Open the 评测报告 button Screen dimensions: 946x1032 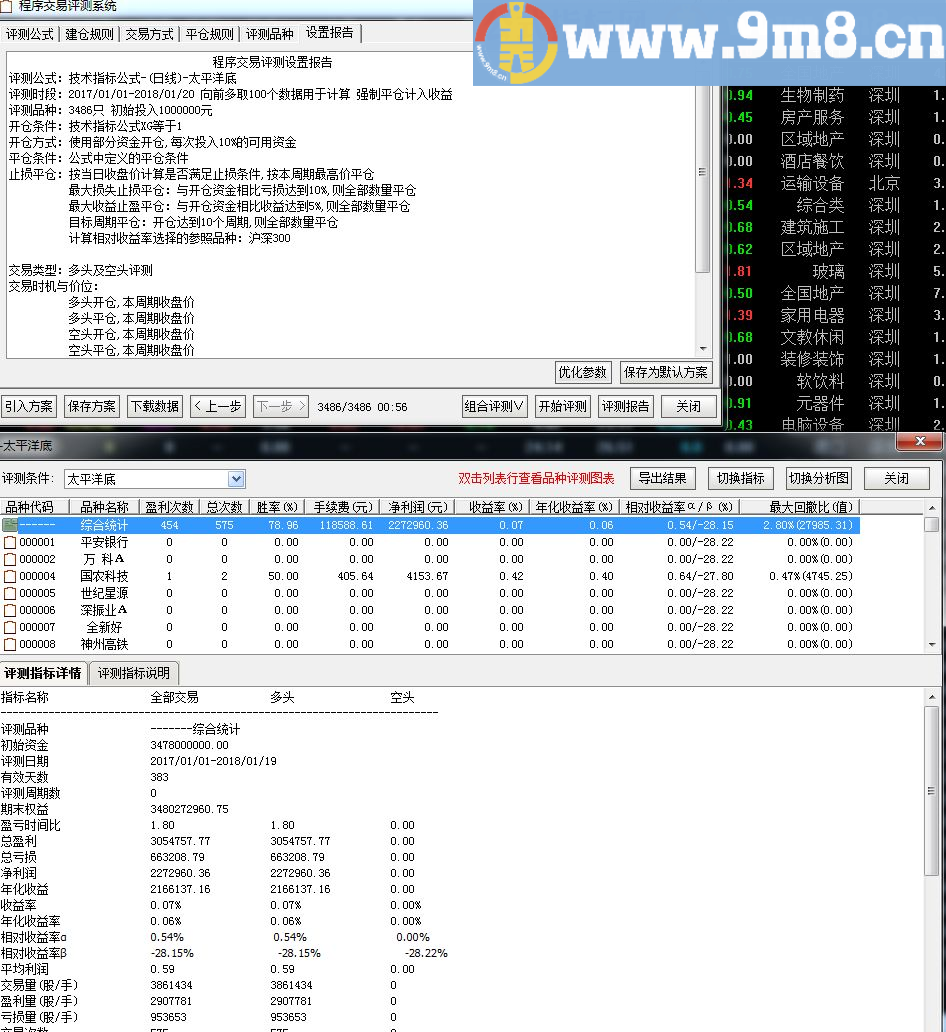[625, 407]
